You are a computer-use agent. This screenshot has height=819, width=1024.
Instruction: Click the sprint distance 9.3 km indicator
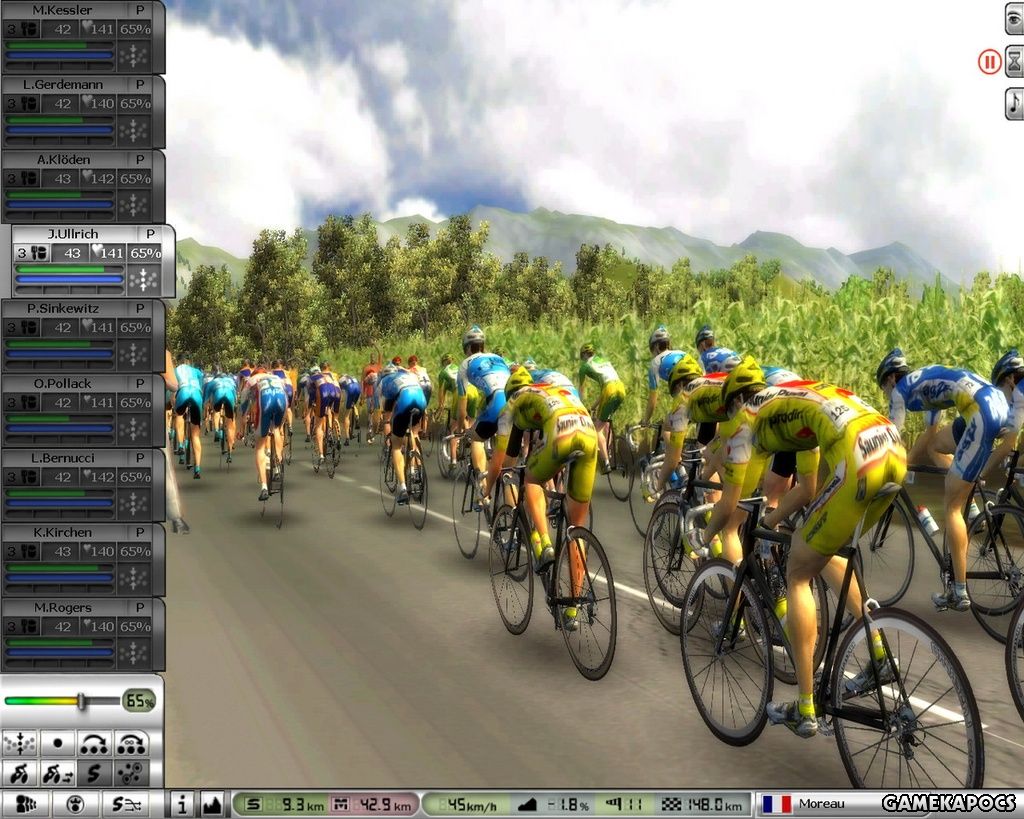click(285, 805)
